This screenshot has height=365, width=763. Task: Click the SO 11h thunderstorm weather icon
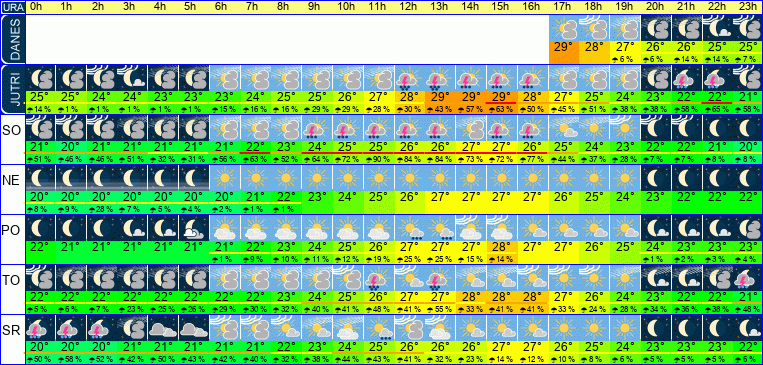(379, 128)
